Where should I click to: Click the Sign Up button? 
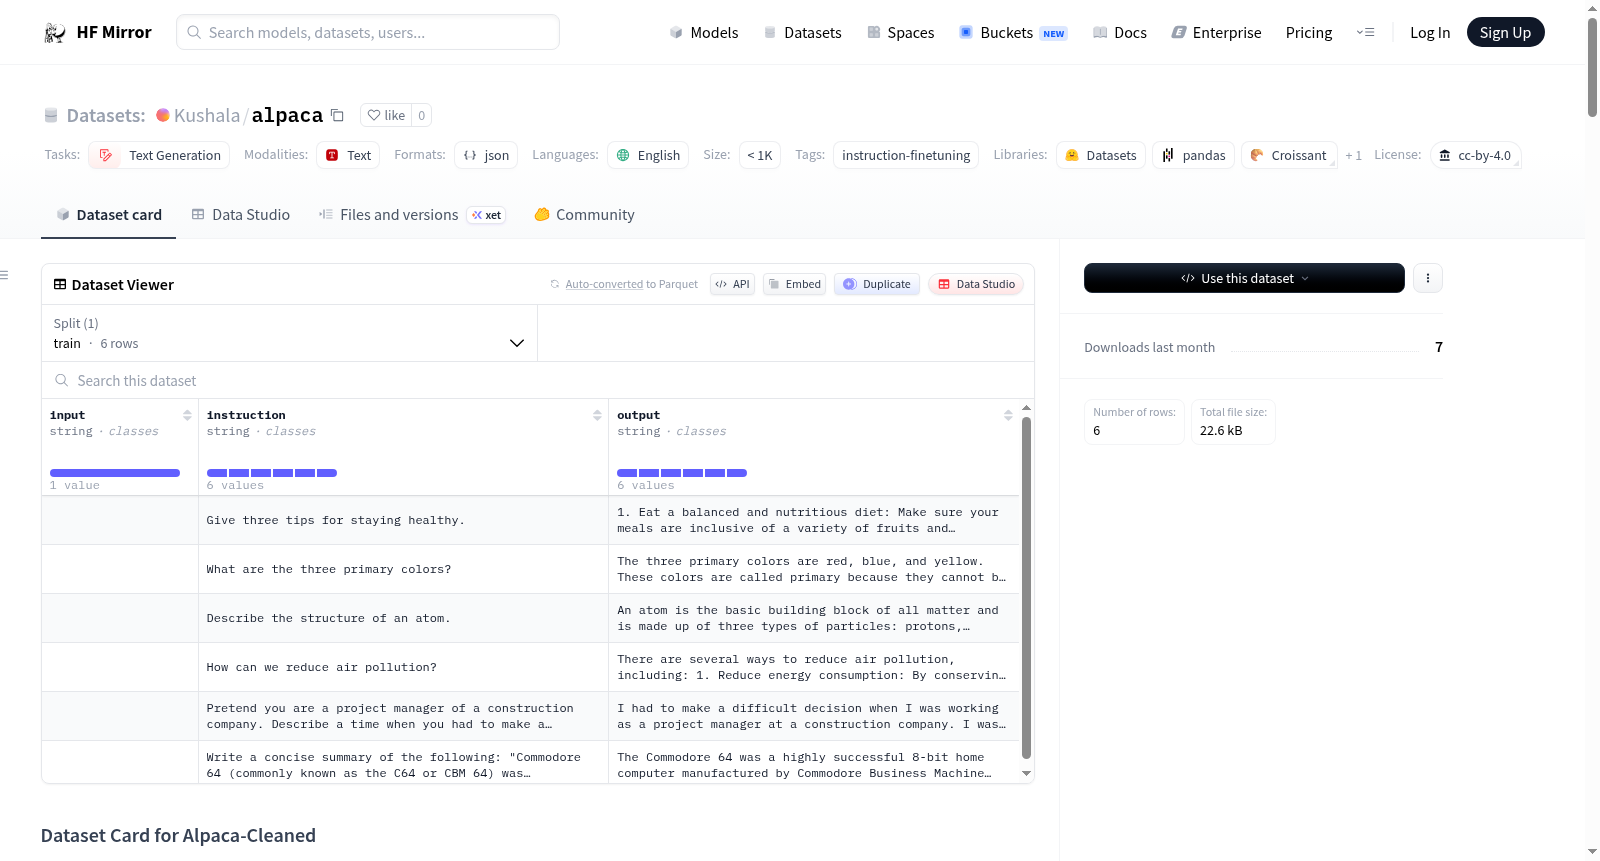[x=1505, y=32]
